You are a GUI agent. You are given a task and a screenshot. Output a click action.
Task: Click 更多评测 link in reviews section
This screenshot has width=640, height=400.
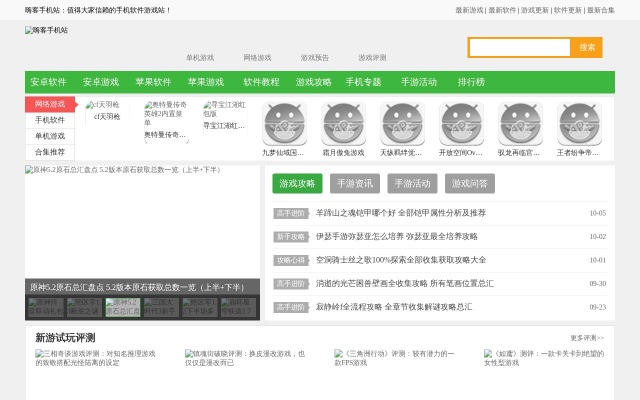(587, 338)
